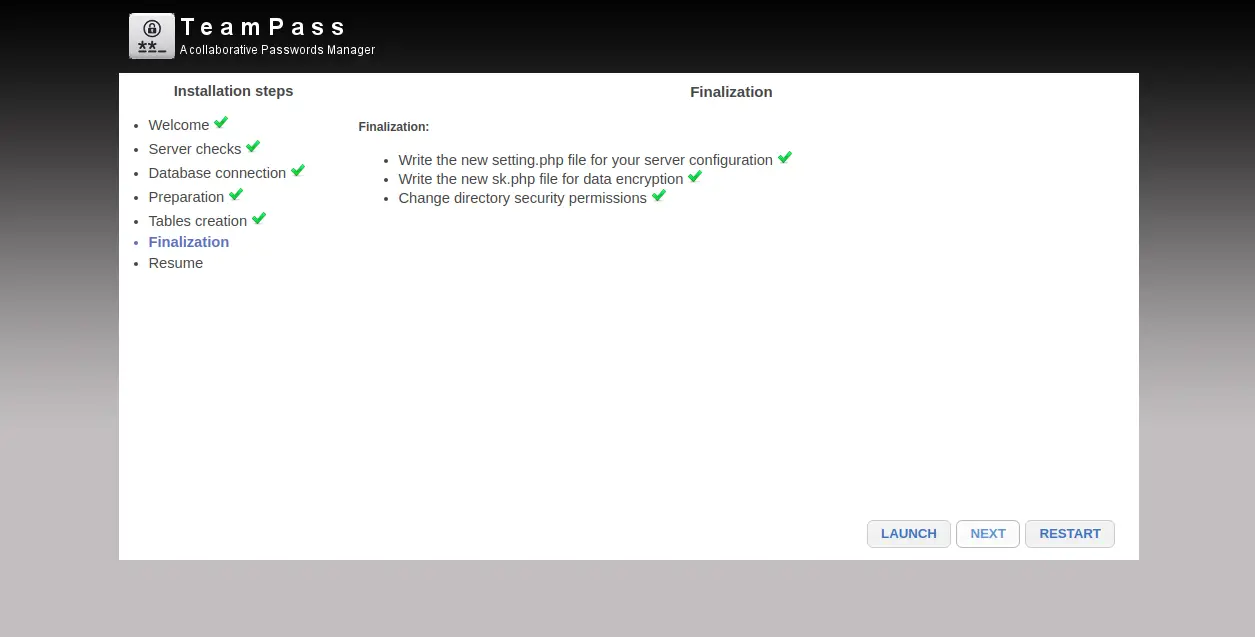Select the Resume step in sidebar
Image resolution: width=1255 pixels, height=637 pixels.
click(x=176, y=263)
